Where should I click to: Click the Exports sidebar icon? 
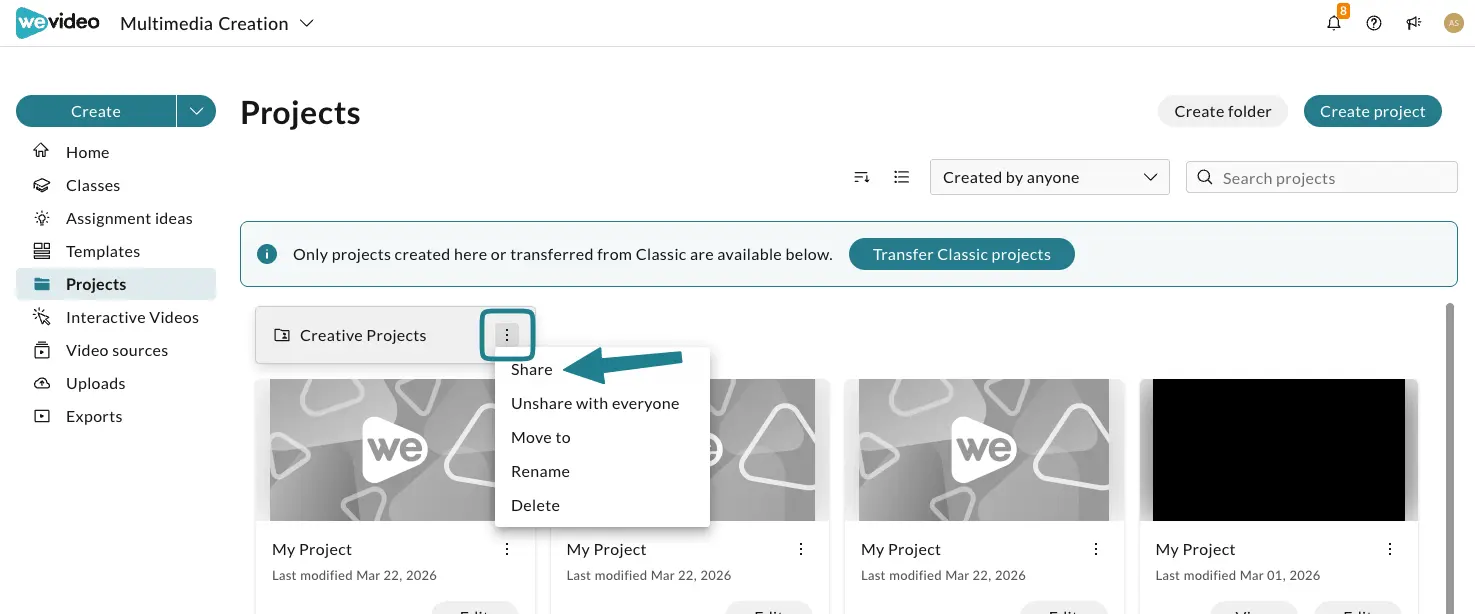click(x=41, y=416)
